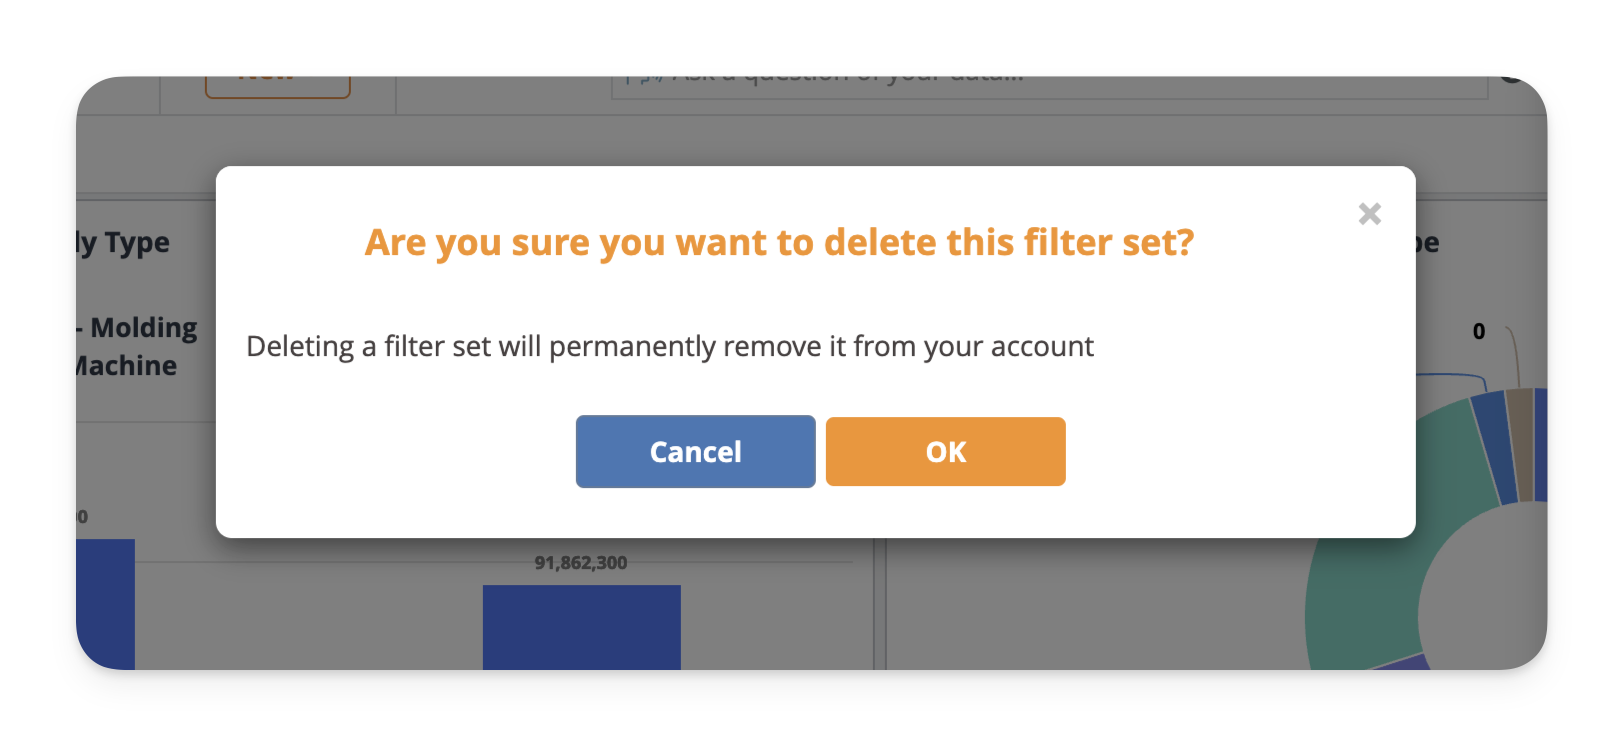This screenshot has width=1624, height=746.
Task: Click the orange outlined button at top left
Action: click(x=277, y=85)
